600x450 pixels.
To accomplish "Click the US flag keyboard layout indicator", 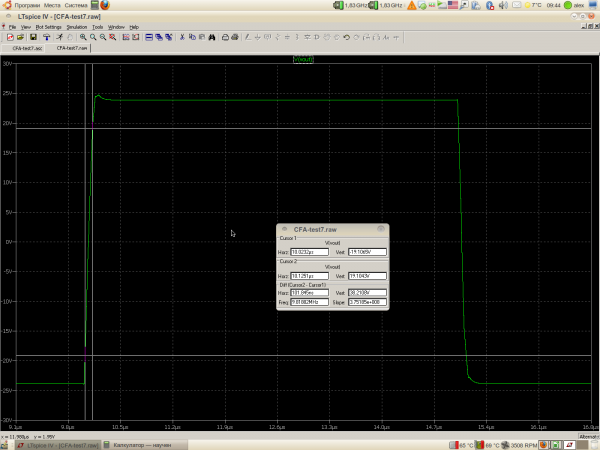I will pos(453,5).
